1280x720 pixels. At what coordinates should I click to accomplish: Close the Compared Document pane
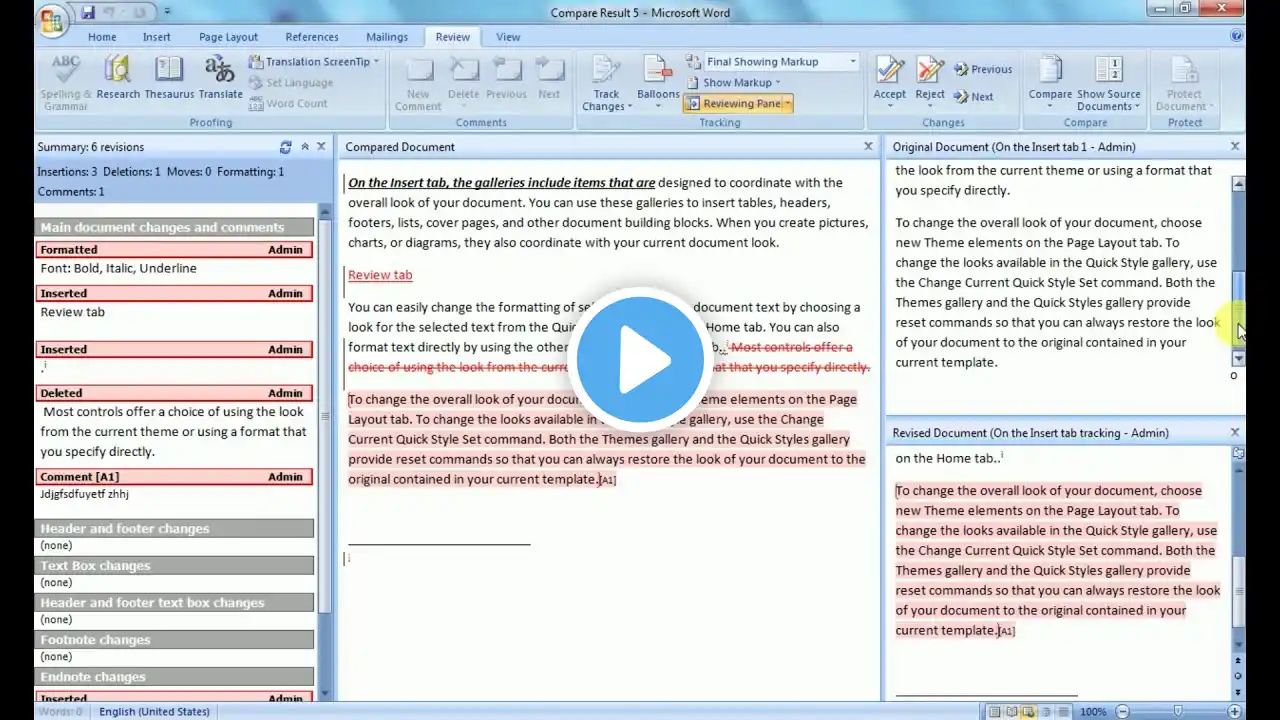869,146
